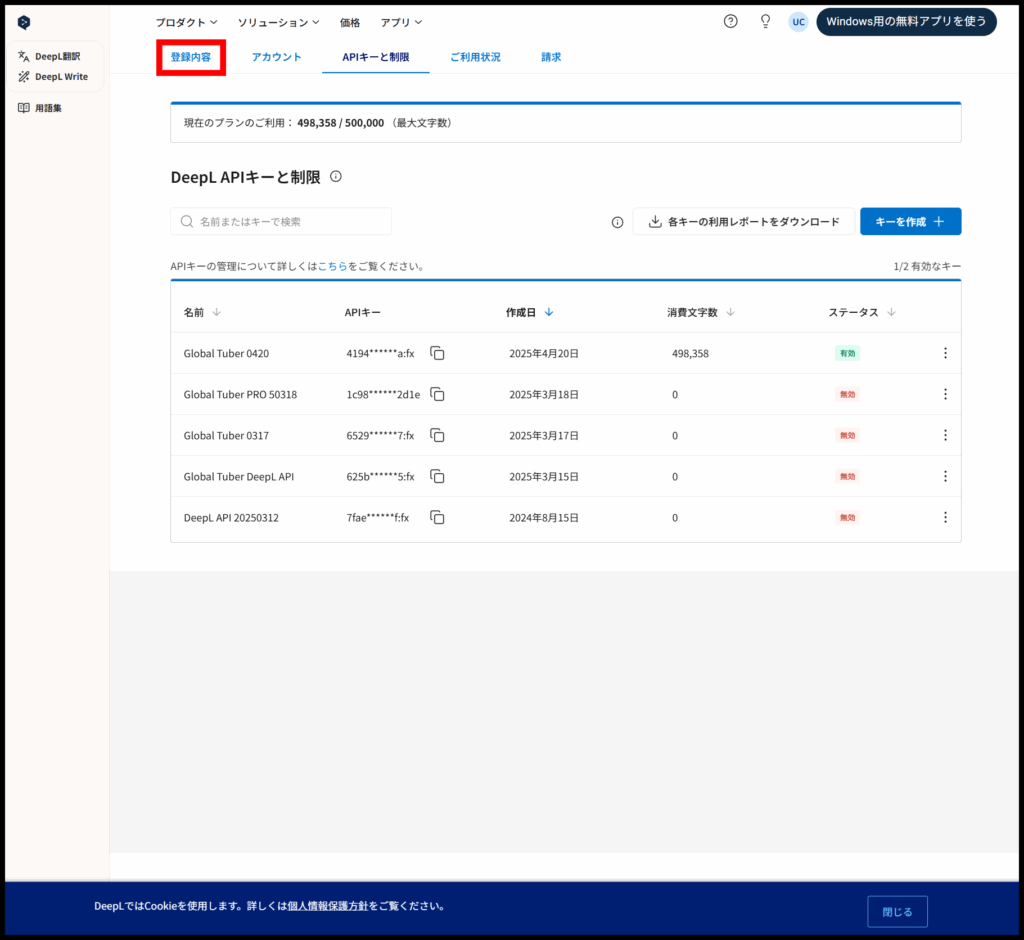Screen dimensions: 1024x940
Task: Click the 2024年8月15日 date cell
Action: click(x=544, y=518)
